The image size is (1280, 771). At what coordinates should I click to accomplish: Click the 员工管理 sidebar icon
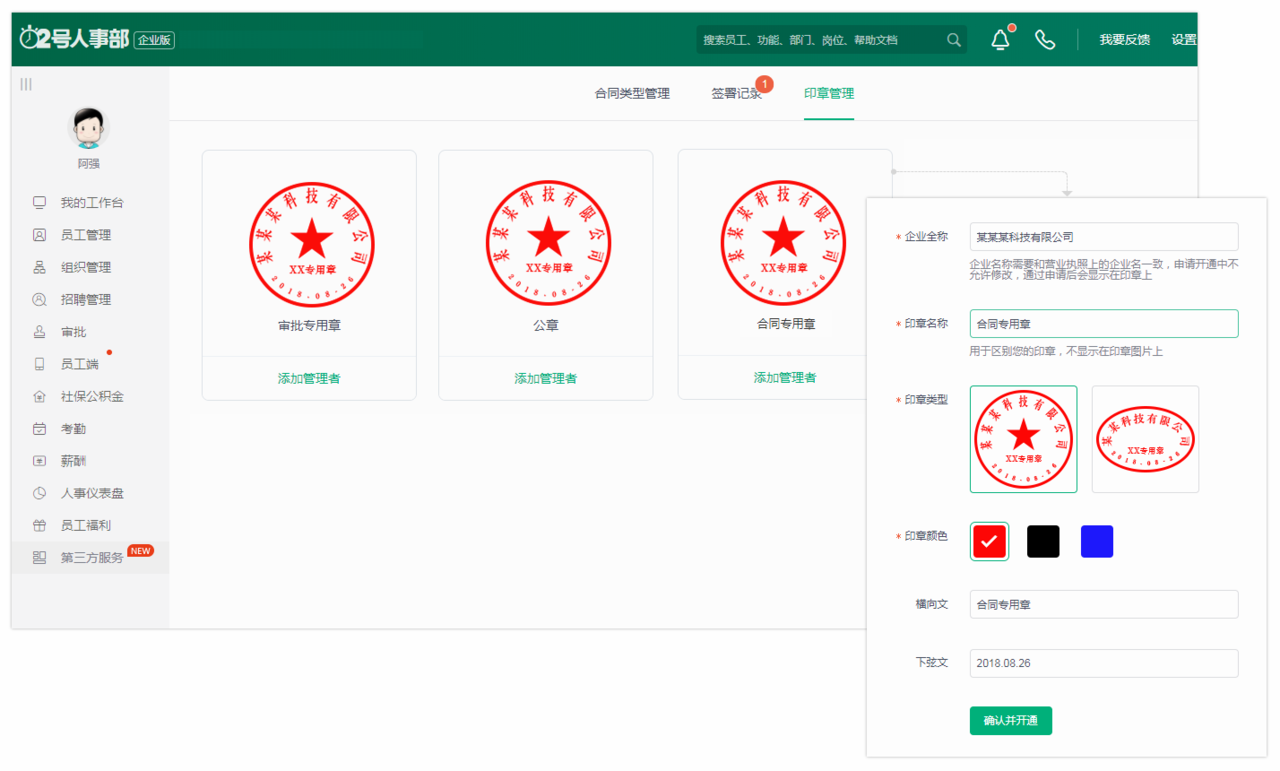click(40, 235)
